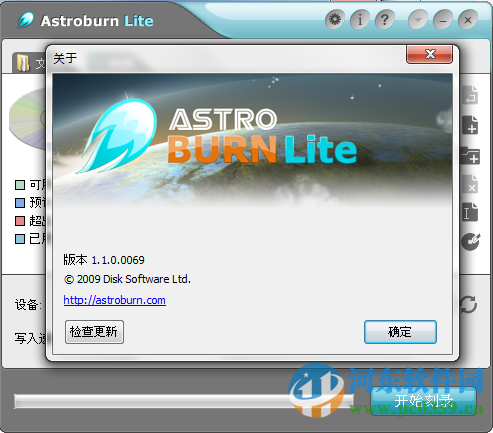Click the 开始刻录 start burning button
The width and height of the screenshot is (493, 433).
click(x=423, y=401)
